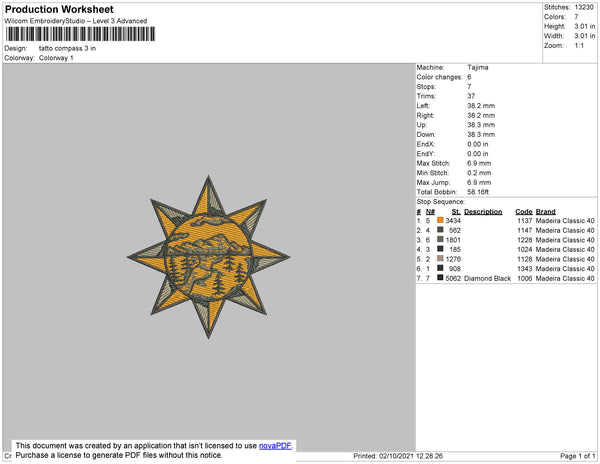Click the tan 1276 thread color swatch
The image size is (600, 464).
(440, 258)
